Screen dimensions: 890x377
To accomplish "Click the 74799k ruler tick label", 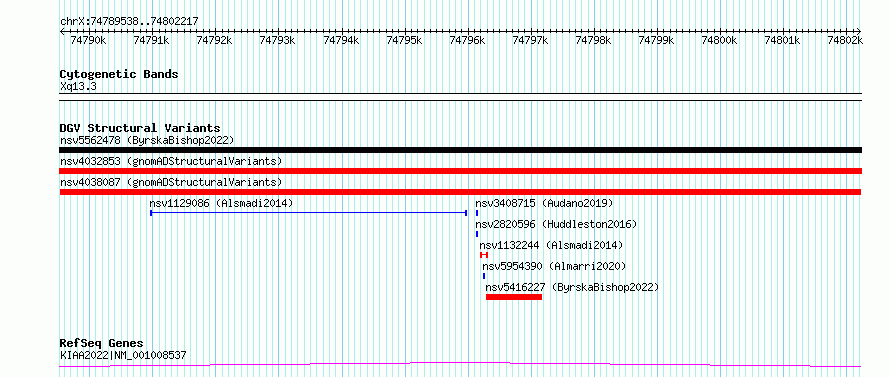I will pyautogui.click(x=656, y=40).
